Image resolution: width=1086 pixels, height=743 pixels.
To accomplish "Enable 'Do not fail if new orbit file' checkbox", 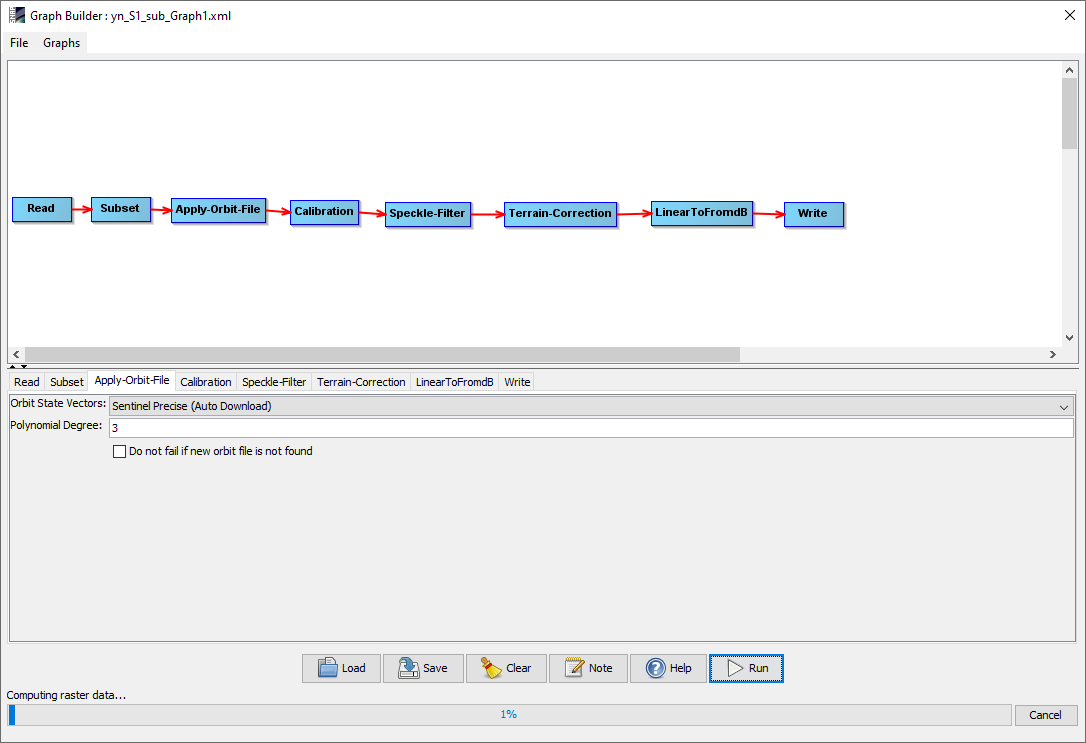I will coord(121,452).
